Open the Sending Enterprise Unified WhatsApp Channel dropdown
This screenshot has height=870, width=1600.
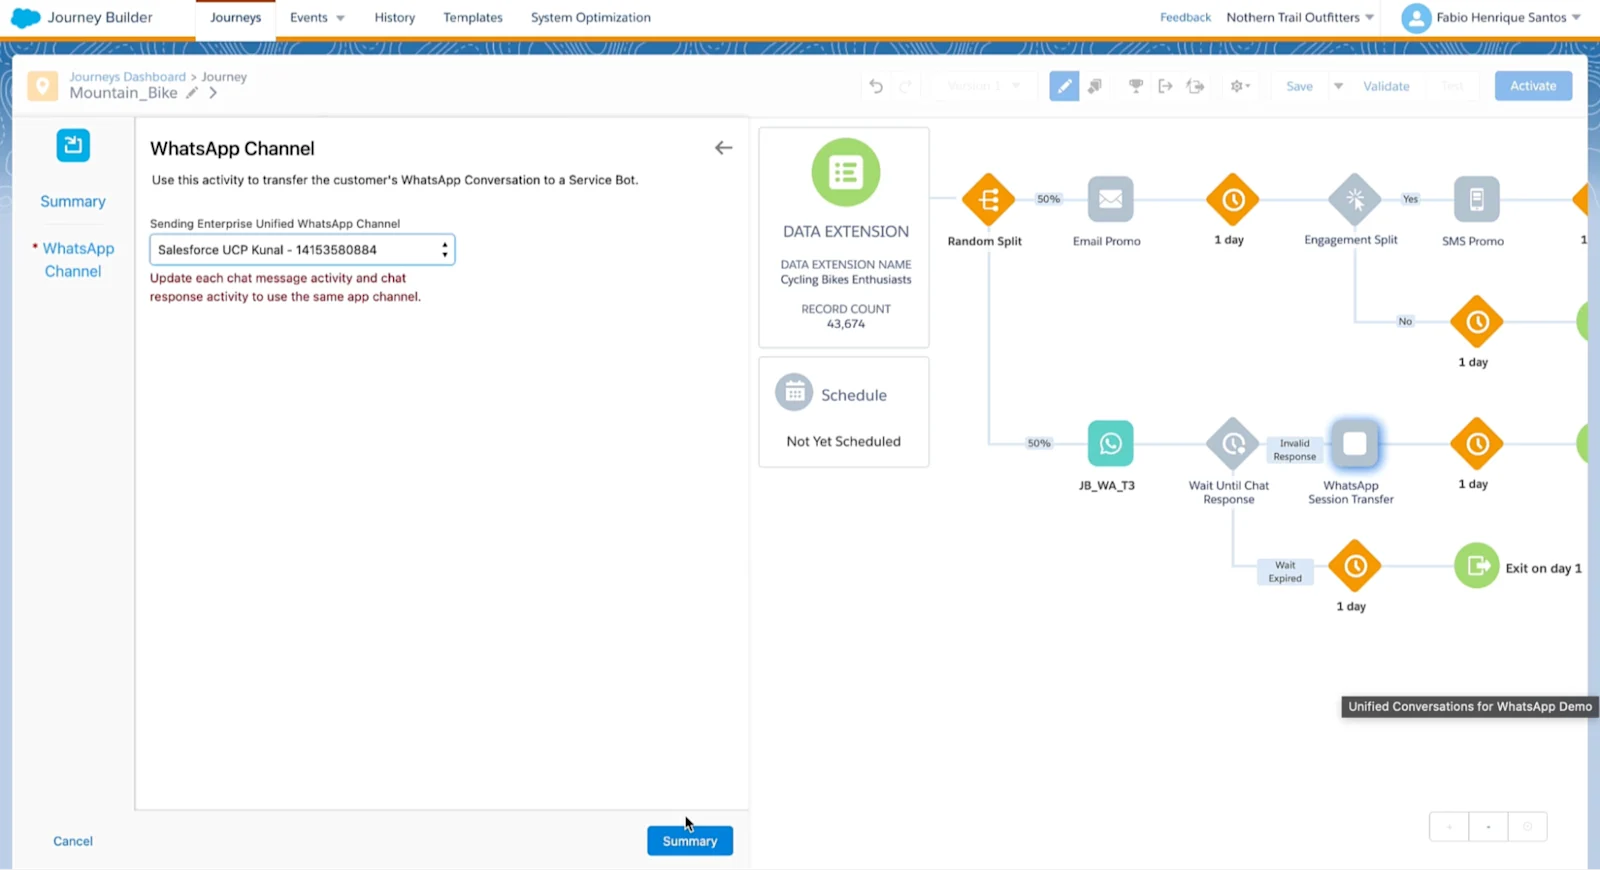(x=302, y=250)
